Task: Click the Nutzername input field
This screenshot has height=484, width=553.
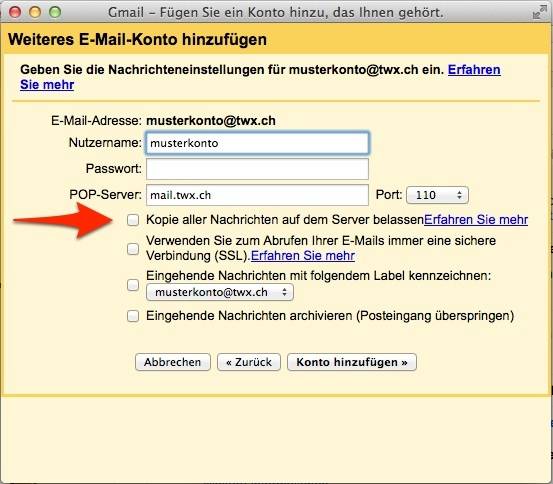Action: pyautogui.click(x=257, y=143)
